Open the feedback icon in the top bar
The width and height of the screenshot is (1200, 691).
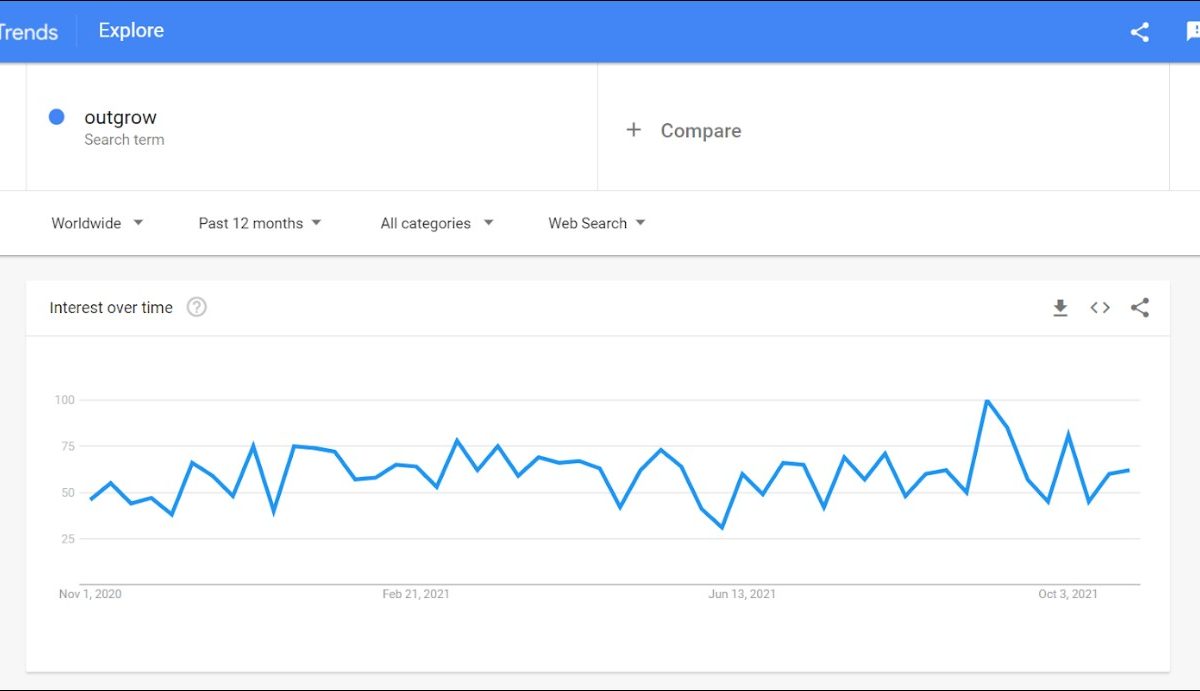(1192, 32)
